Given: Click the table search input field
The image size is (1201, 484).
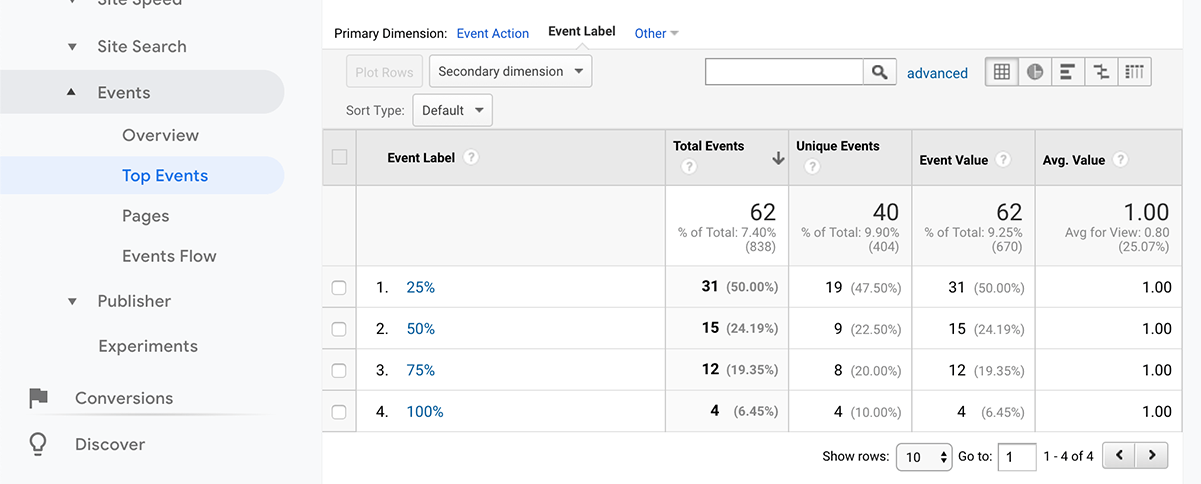Looking at the screenshot, I should point(784,72).
